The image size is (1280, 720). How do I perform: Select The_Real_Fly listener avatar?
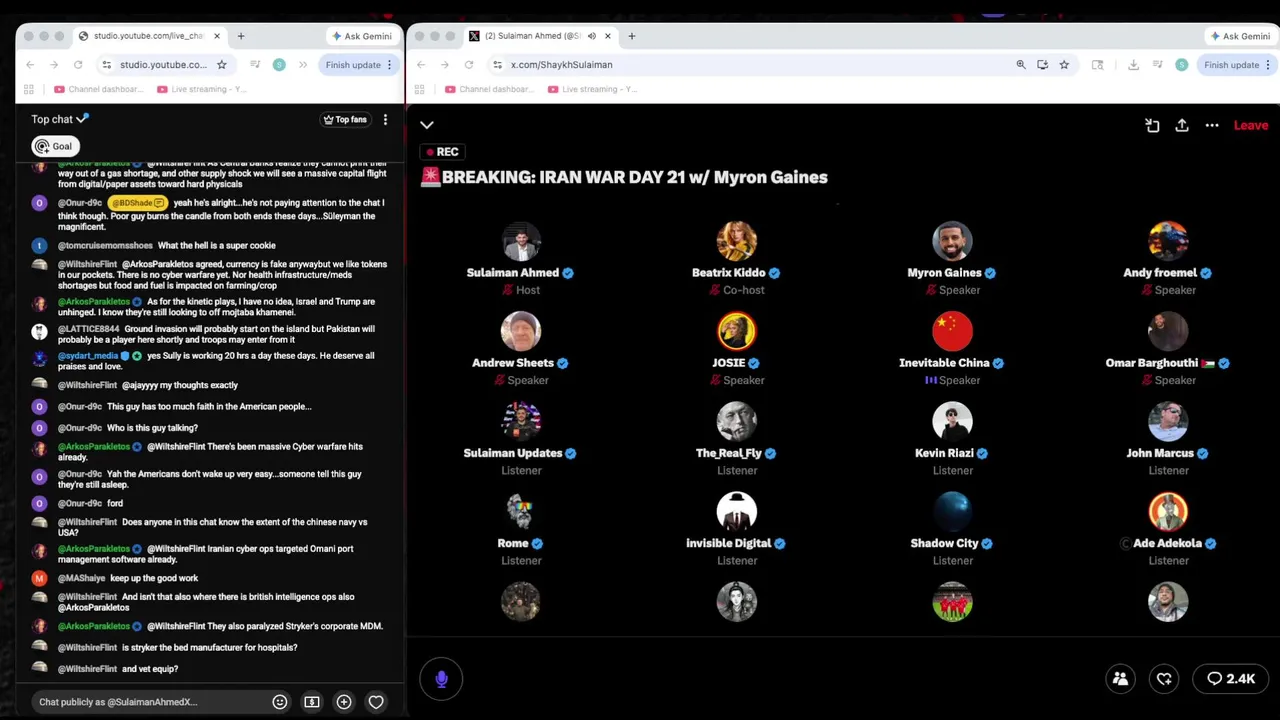click(737, 421)
